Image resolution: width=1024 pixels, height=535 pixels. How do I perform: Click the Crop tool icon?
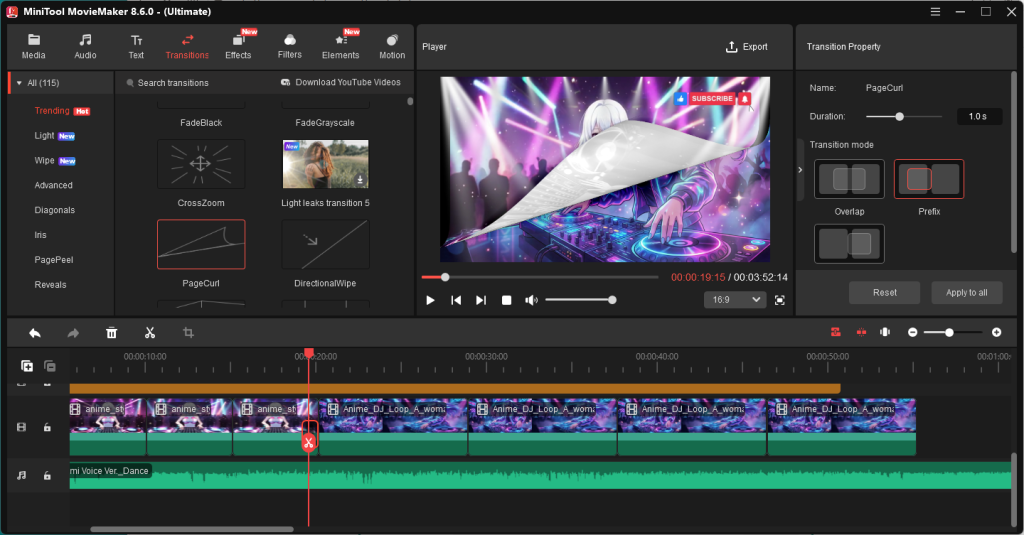coord(187,333)
